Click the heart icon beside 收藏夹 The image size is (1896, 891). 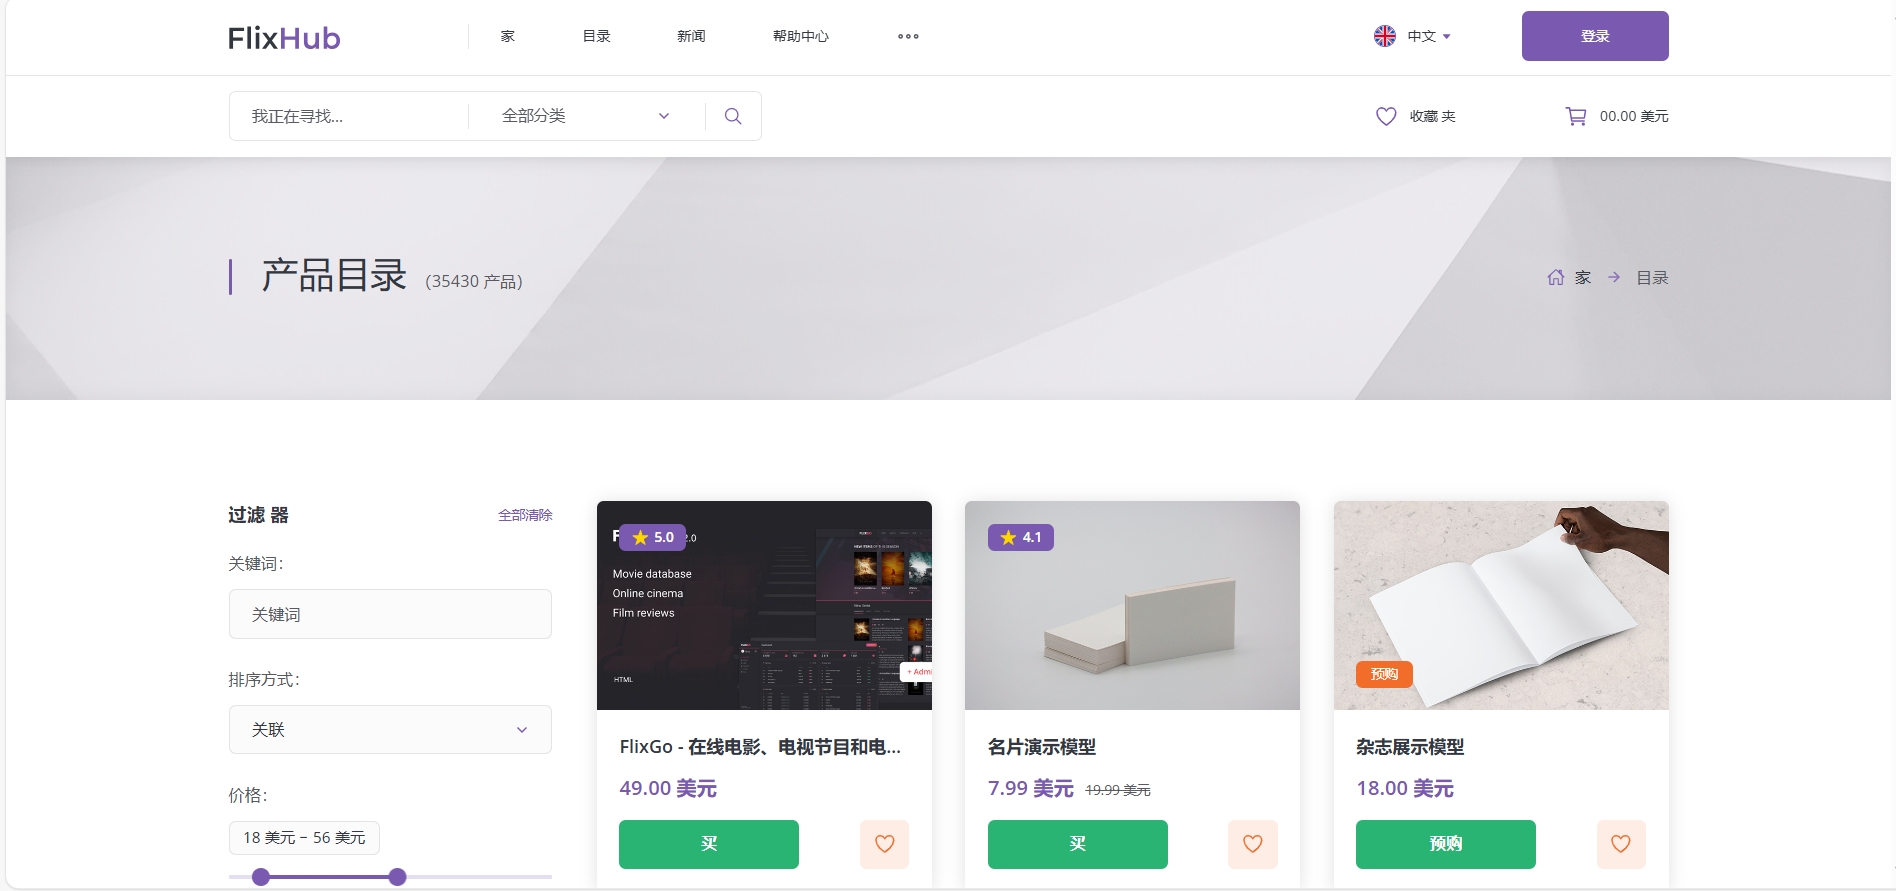pos(1386,116)
